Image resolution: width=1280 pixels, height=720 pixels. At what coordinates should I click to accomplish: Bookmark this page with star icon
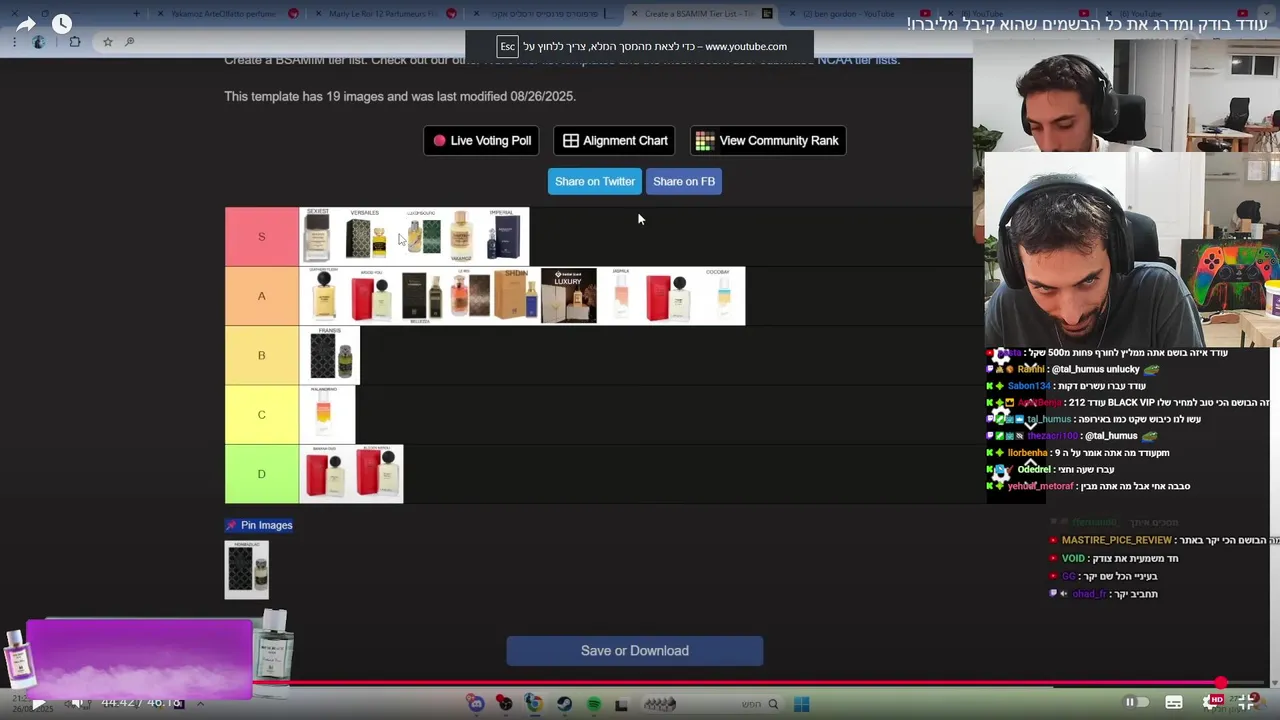[107, 42]
